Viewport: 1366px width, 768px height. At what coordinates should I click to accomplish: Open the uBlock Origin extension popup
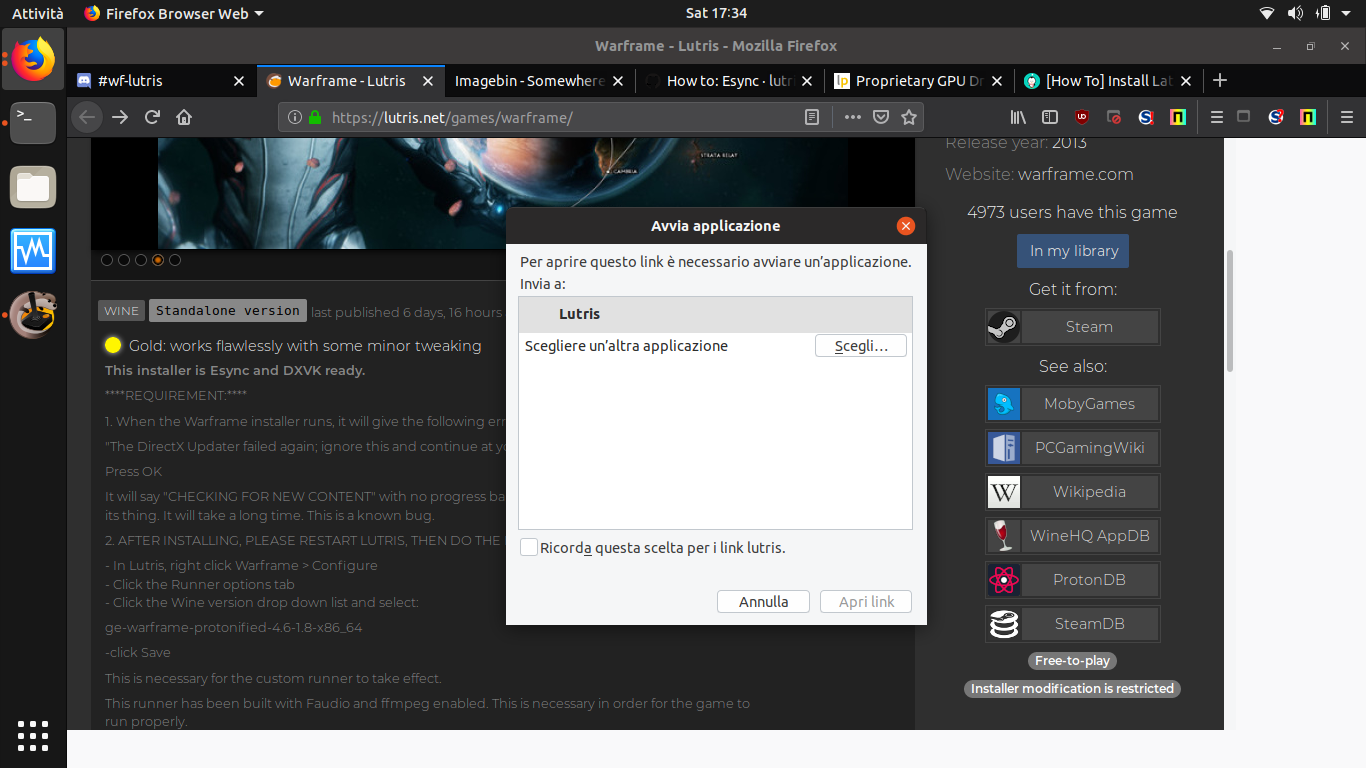[1082, 117]
